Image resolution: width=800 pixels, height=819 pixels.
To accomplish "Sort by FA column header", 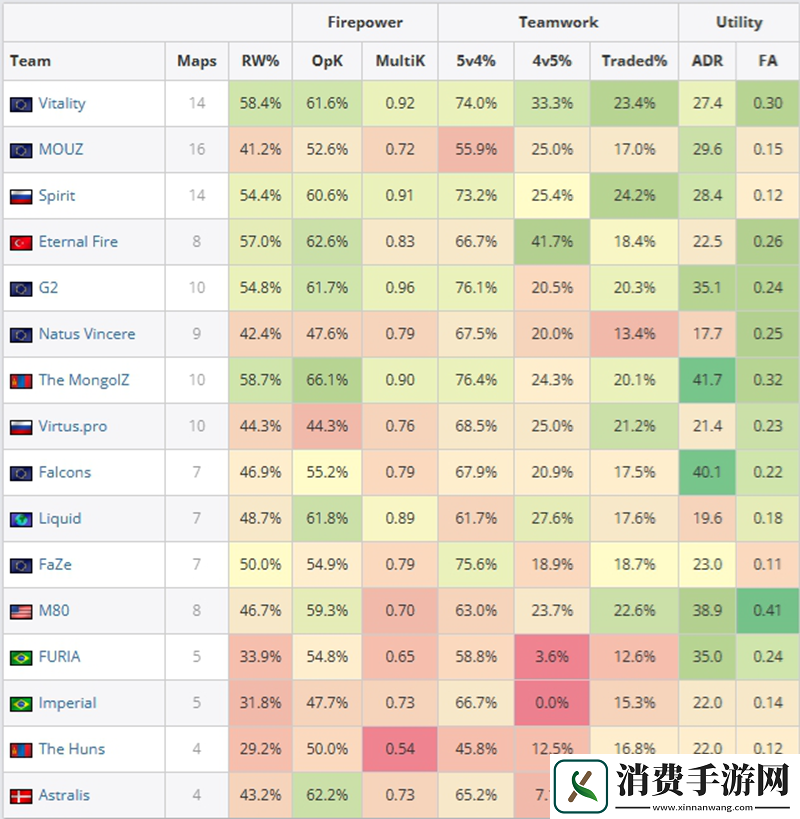I will pyautogui.click(x=768, y=61).
